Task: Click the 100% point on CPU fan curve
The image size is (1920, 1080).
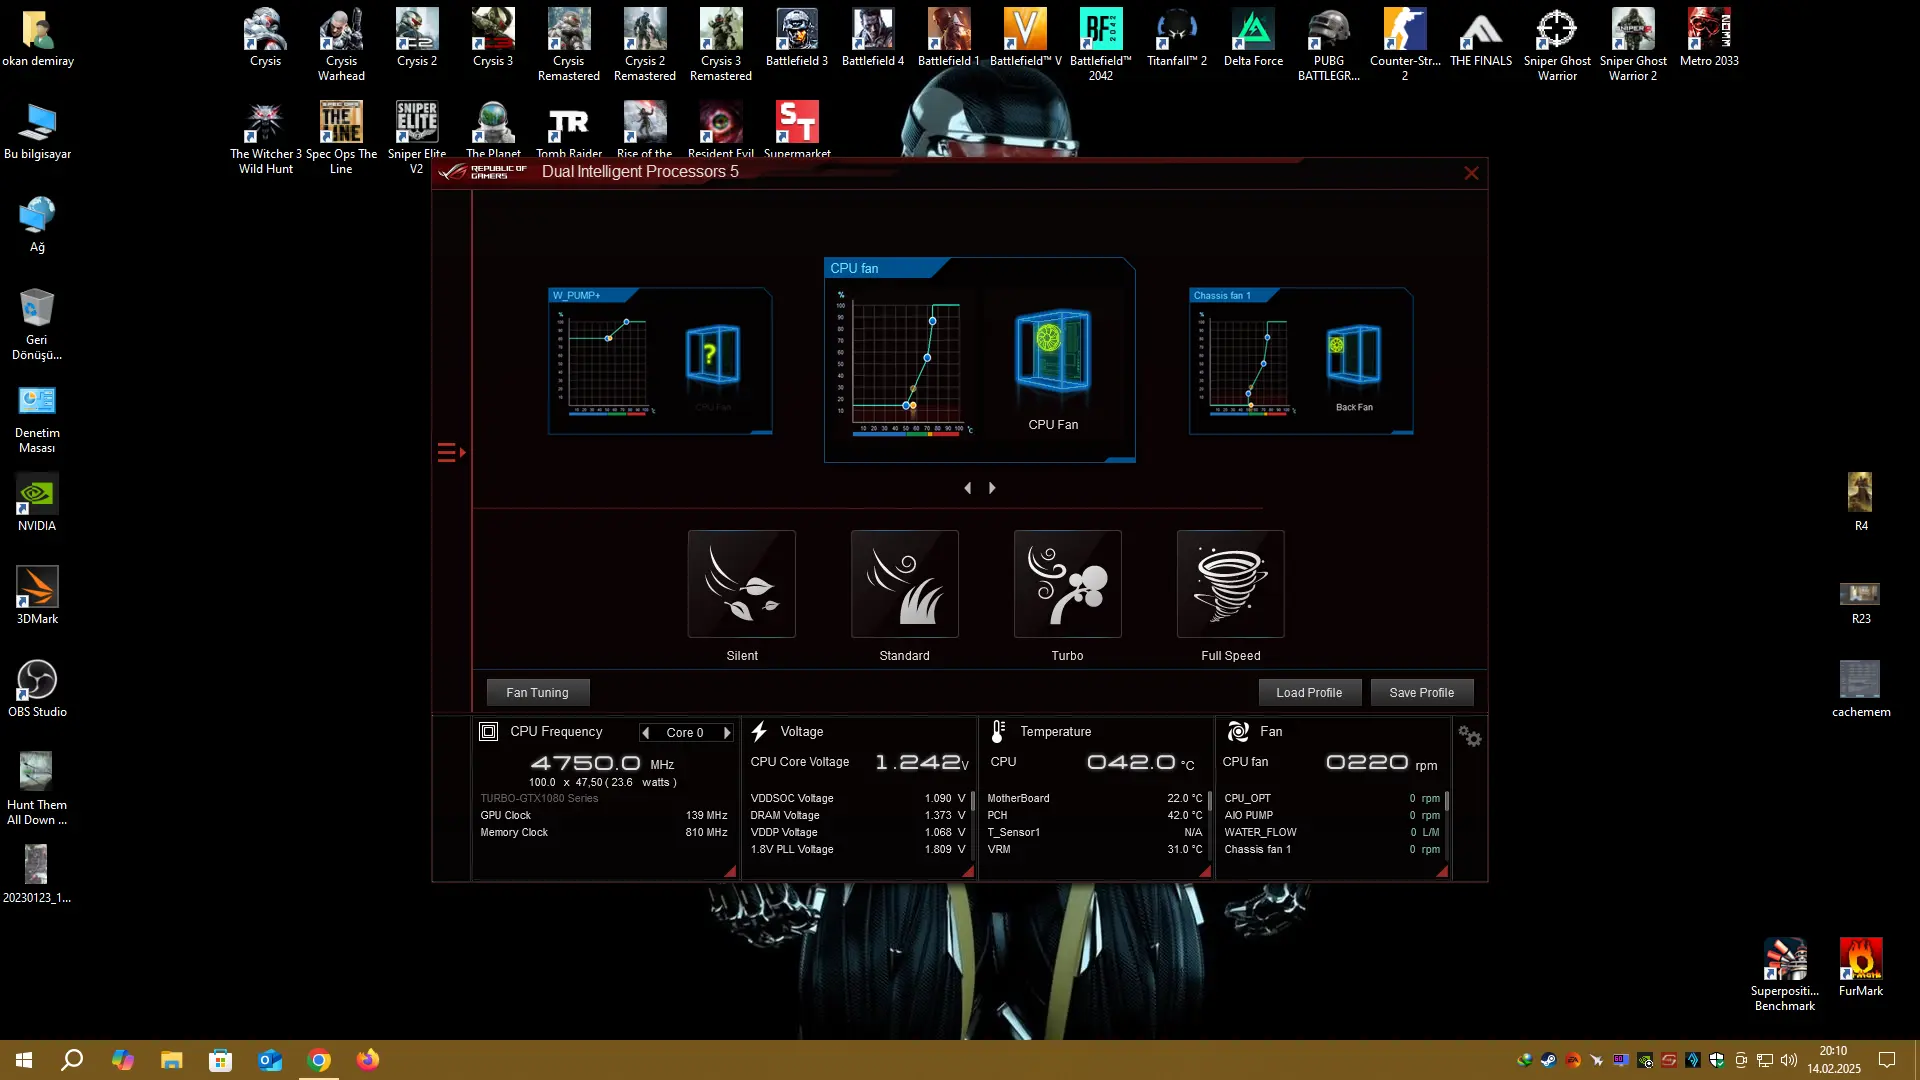Action: pos(932,321)
